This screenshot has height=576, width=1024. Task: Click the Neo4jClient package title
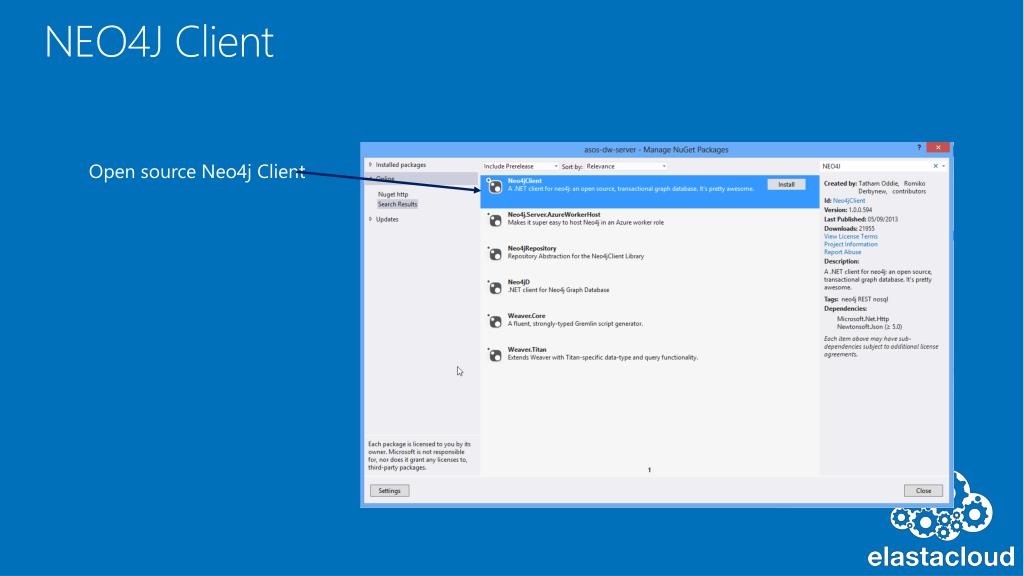pos(524,181)
